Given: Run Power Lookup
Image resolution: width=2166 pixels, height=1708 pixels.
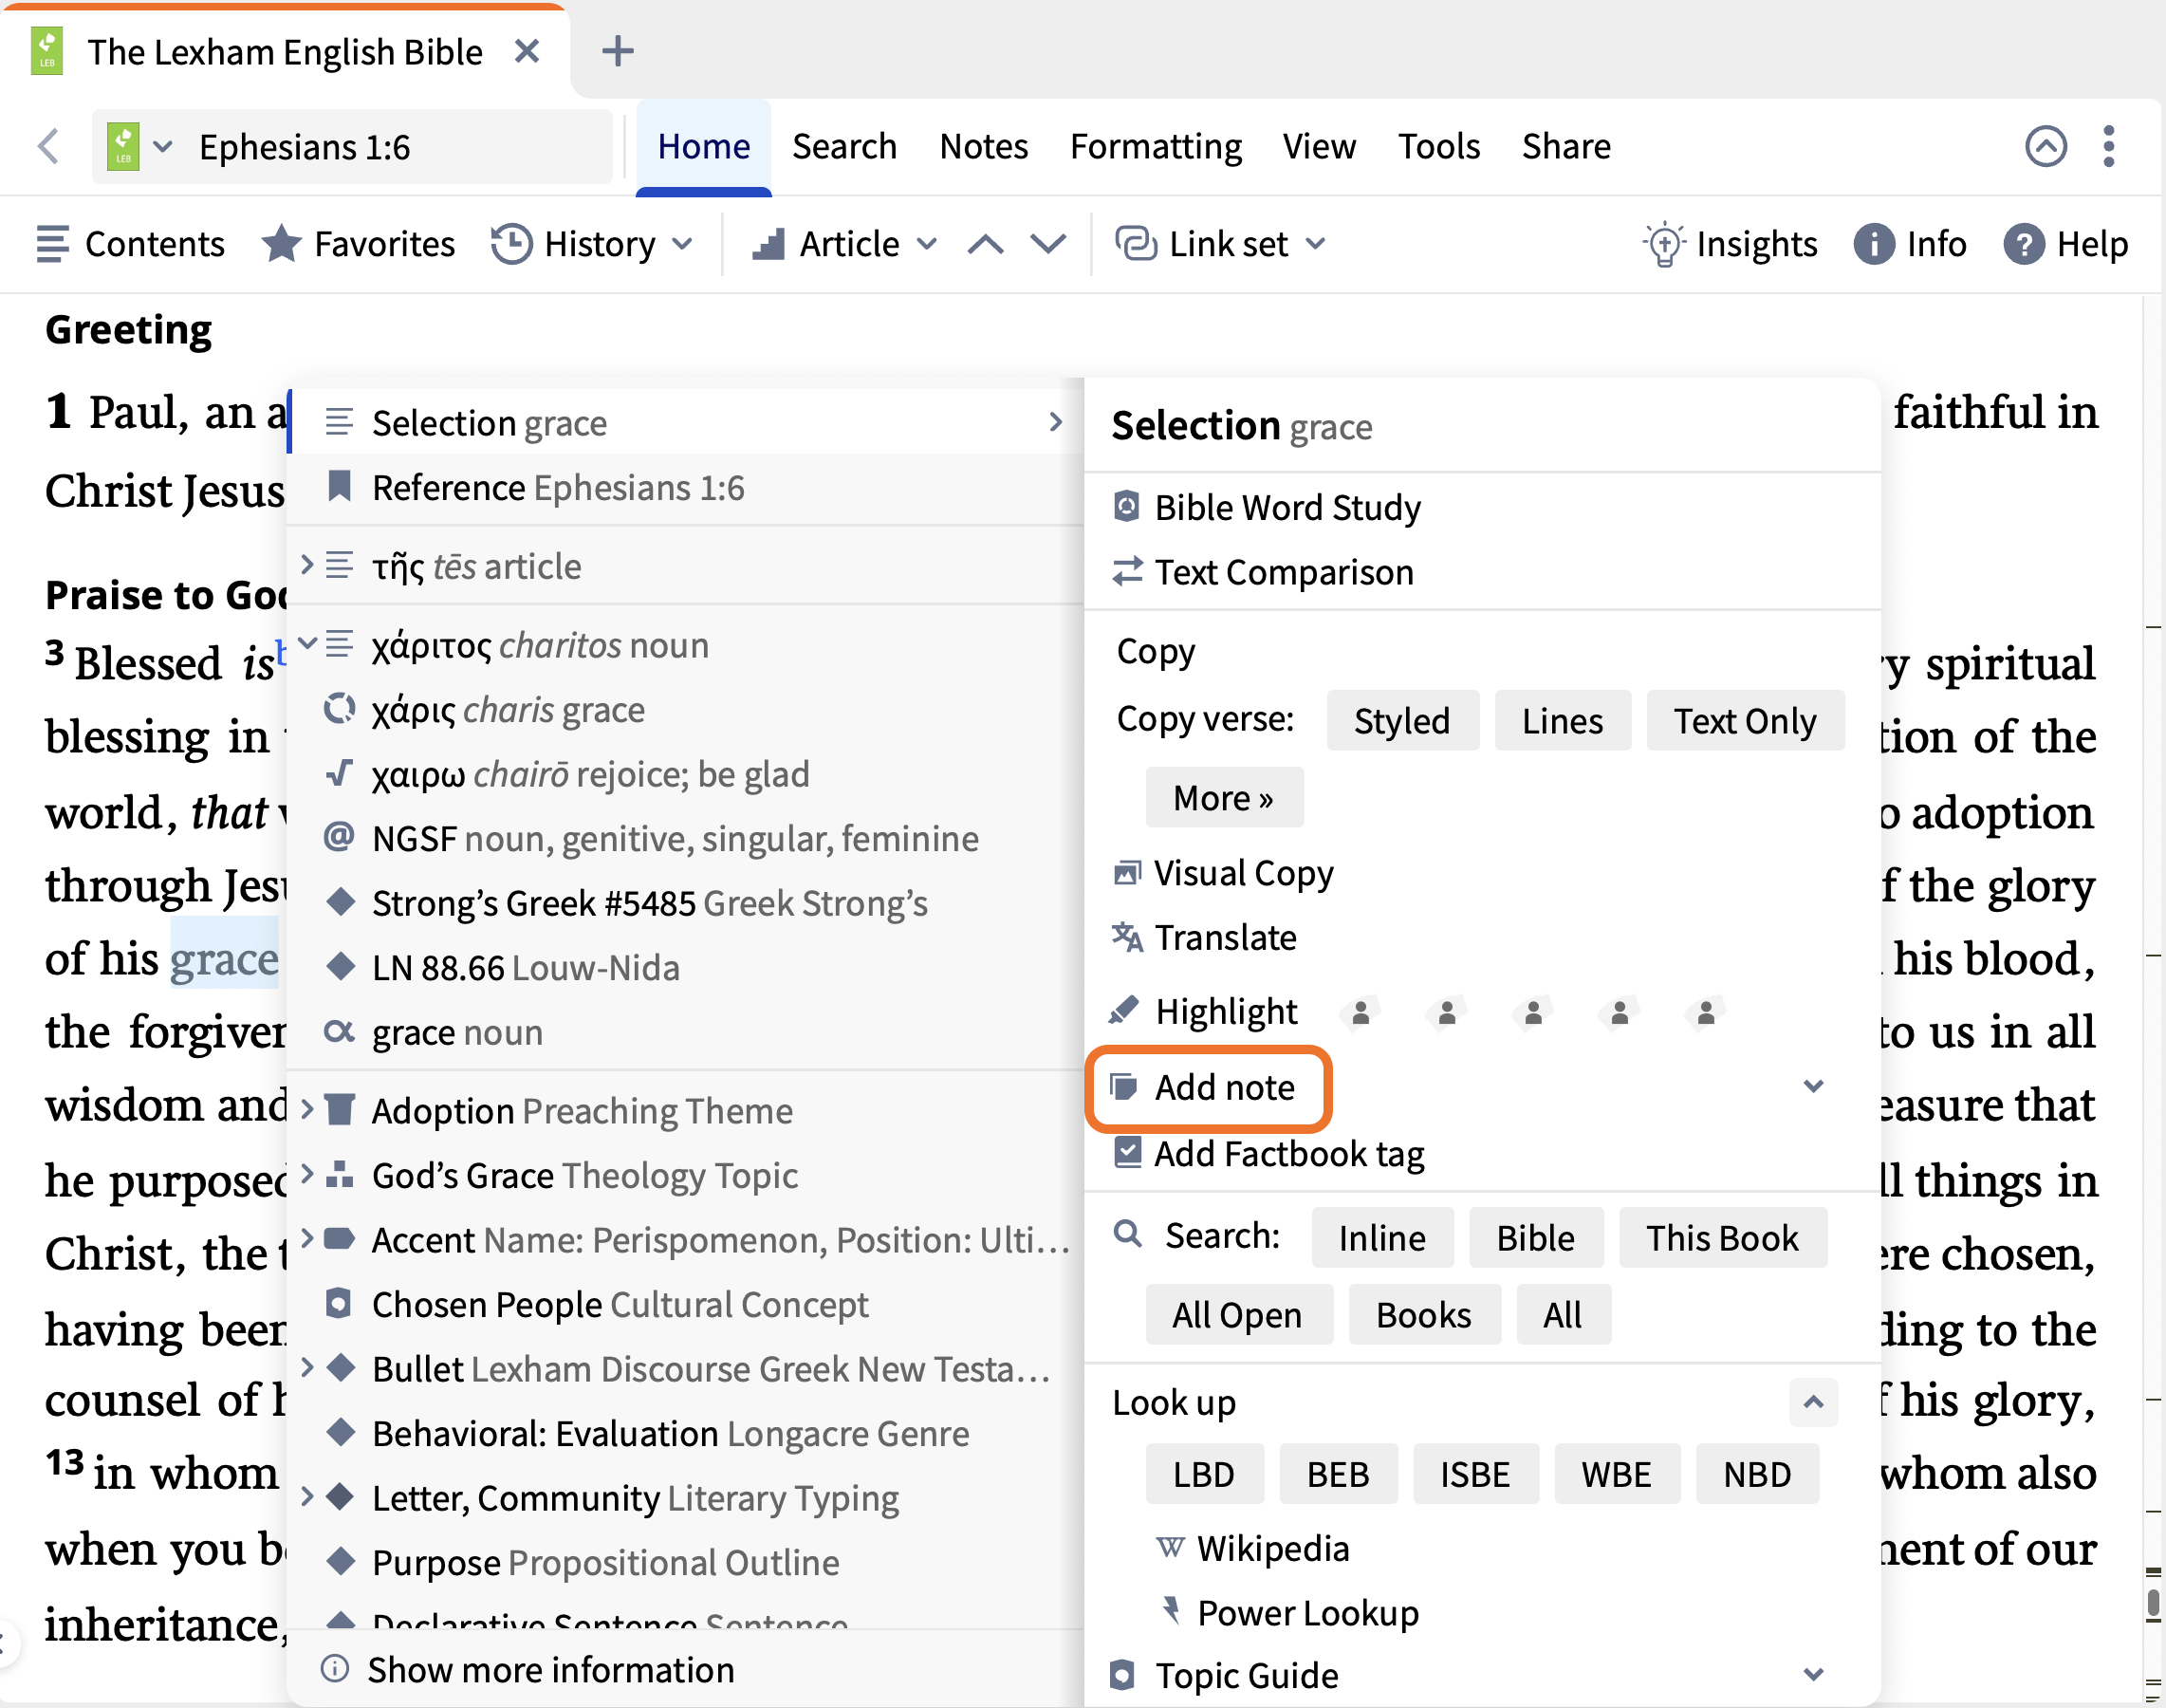Looking at the screenshot, I should click(x=1288, y=1613).
